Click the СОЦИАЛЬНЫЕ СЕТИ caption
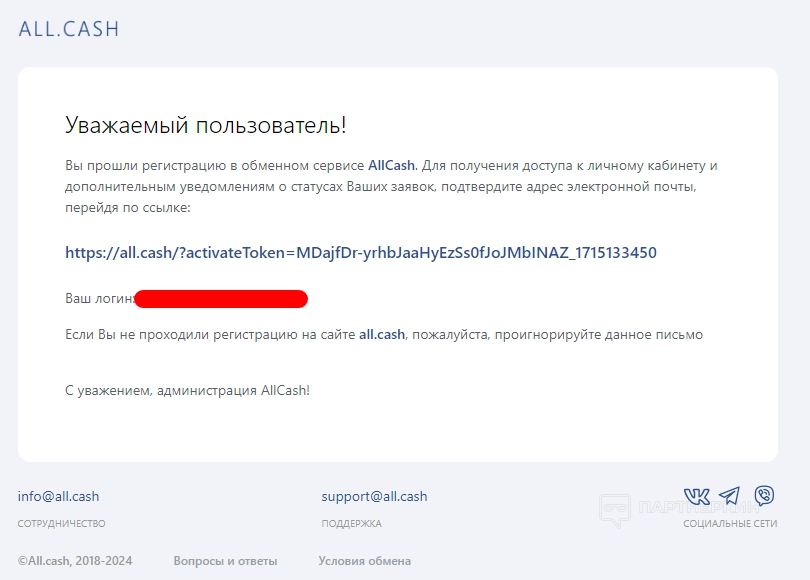Viewport: 810px width, 580px height. tap(730, 524)
